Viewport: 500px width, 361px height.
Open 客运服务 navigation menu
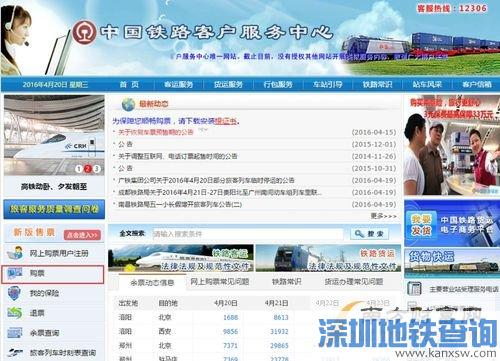179,85
